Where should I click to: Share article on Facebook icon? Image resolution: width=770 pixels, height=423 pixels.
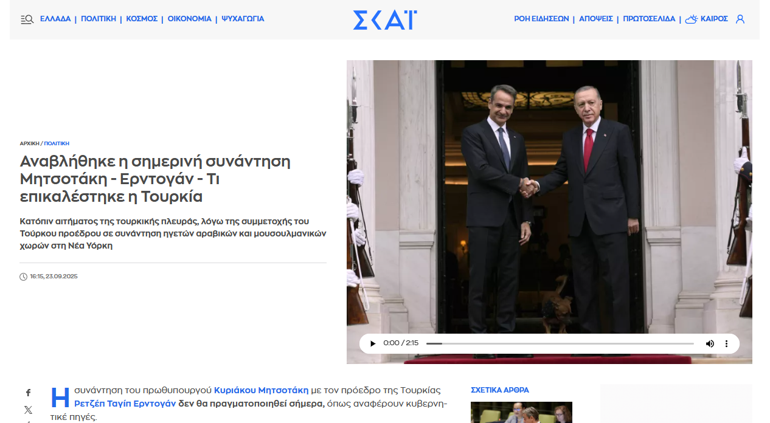click(x=28, y=393)
